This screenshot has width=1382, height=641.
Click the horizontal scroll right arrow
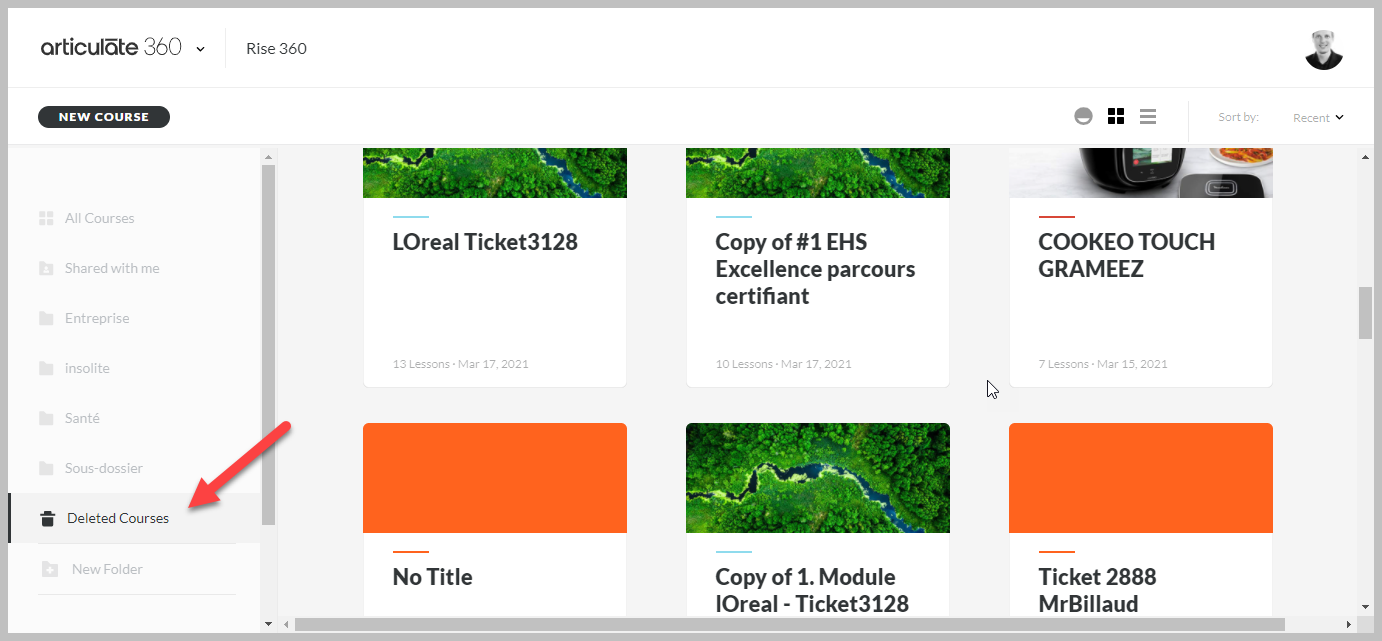(1350, 624)
